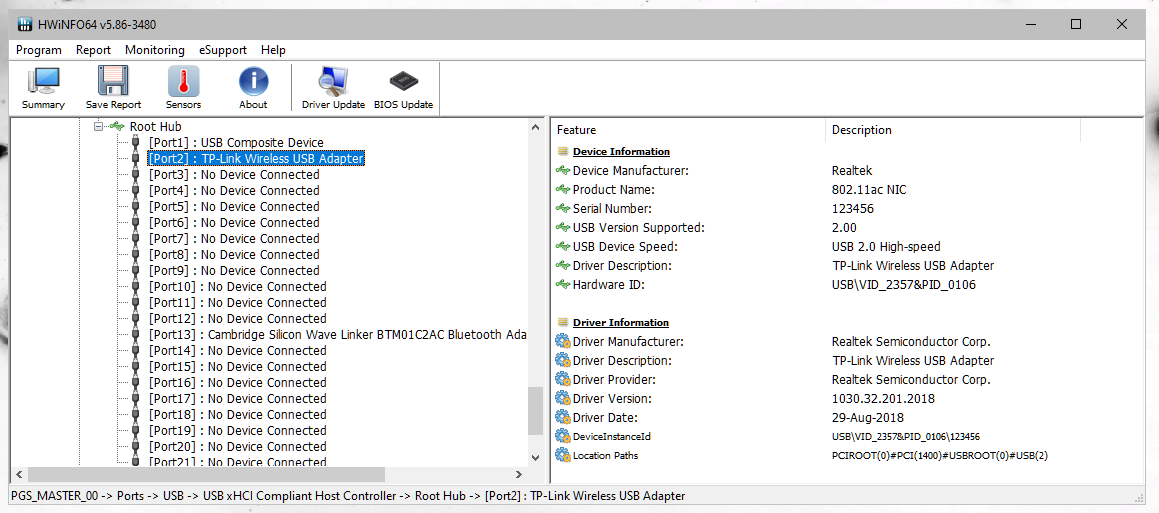Click the port plug icon next to Port13

tap(135, 334)
